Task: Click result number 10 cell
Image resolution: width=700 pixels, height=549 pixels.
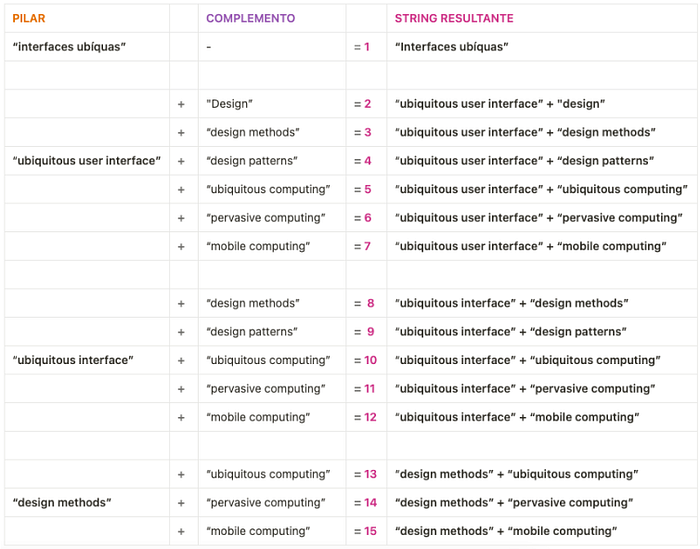Action: point(366,360)
